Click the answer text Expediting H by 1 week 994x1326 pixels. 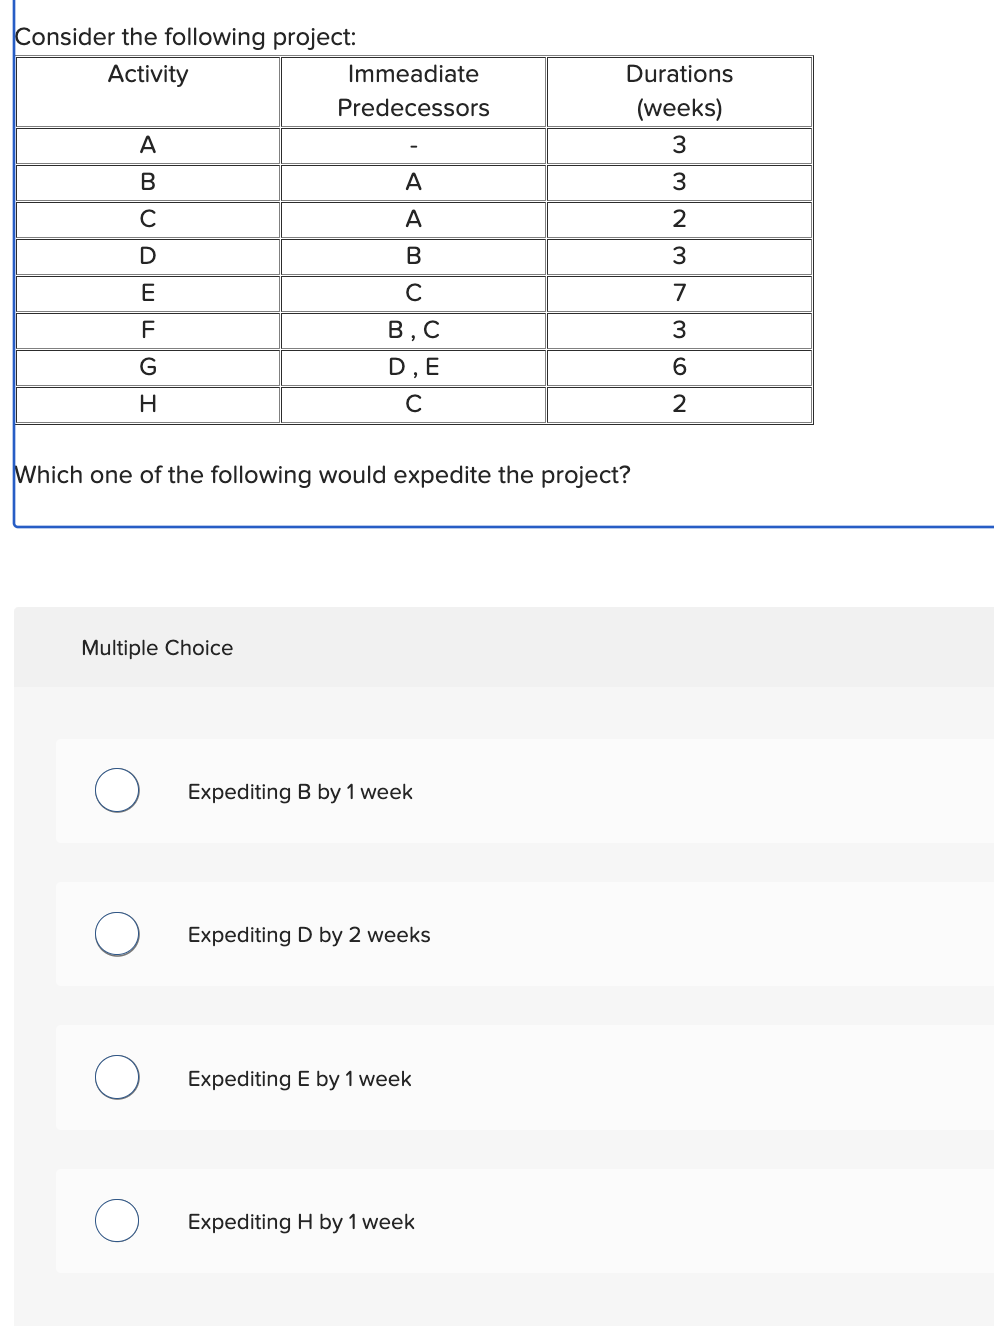pos(301,1221)
